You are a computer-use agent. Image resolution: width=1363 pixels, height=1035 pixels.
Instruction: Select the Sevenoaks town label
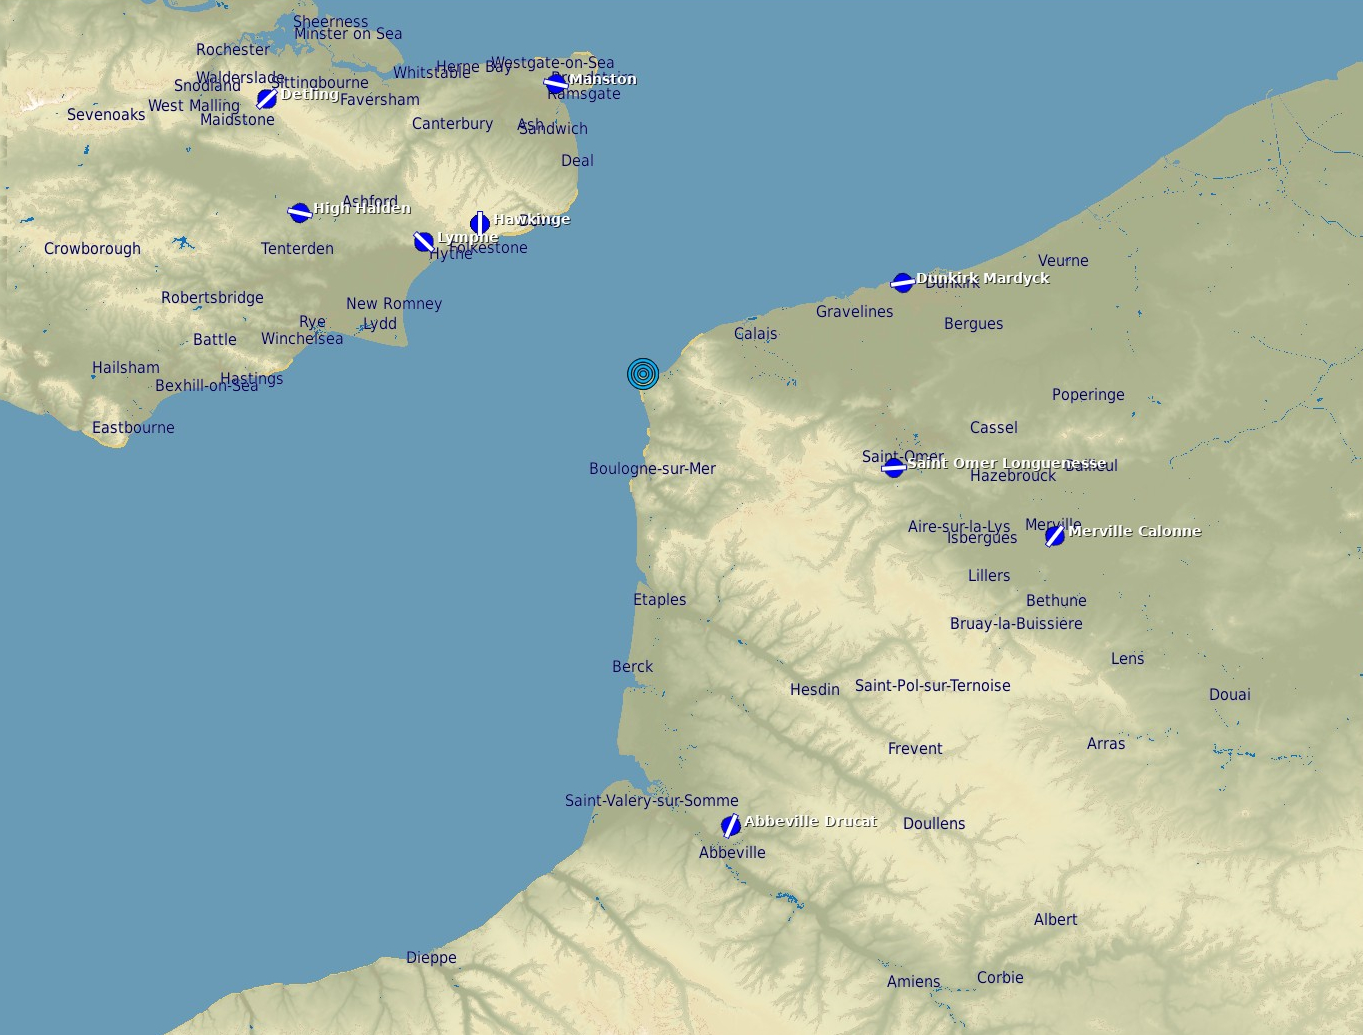(x=106, y=115)
